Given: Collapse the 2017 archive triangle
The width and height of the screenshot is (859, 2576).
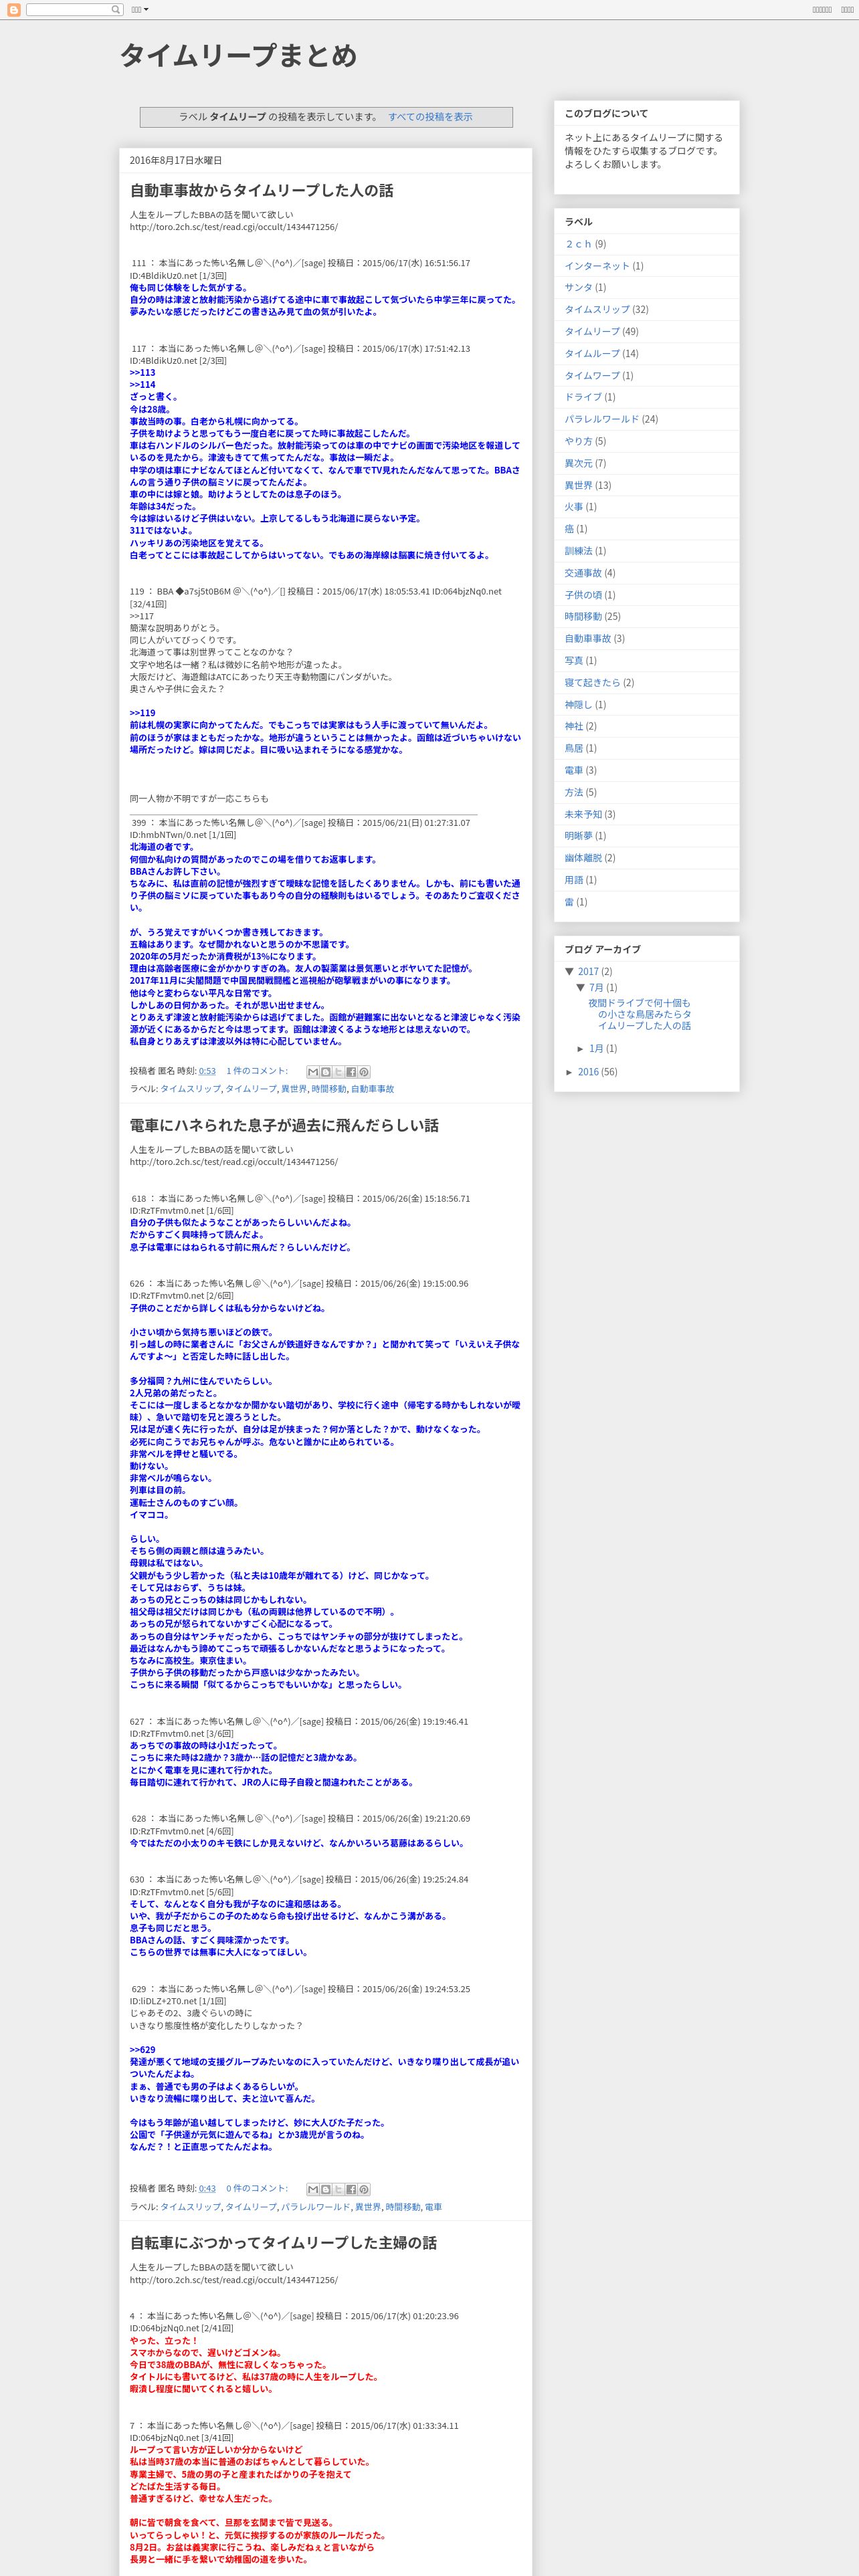Looking at the screenshot, I should [569, 971].
